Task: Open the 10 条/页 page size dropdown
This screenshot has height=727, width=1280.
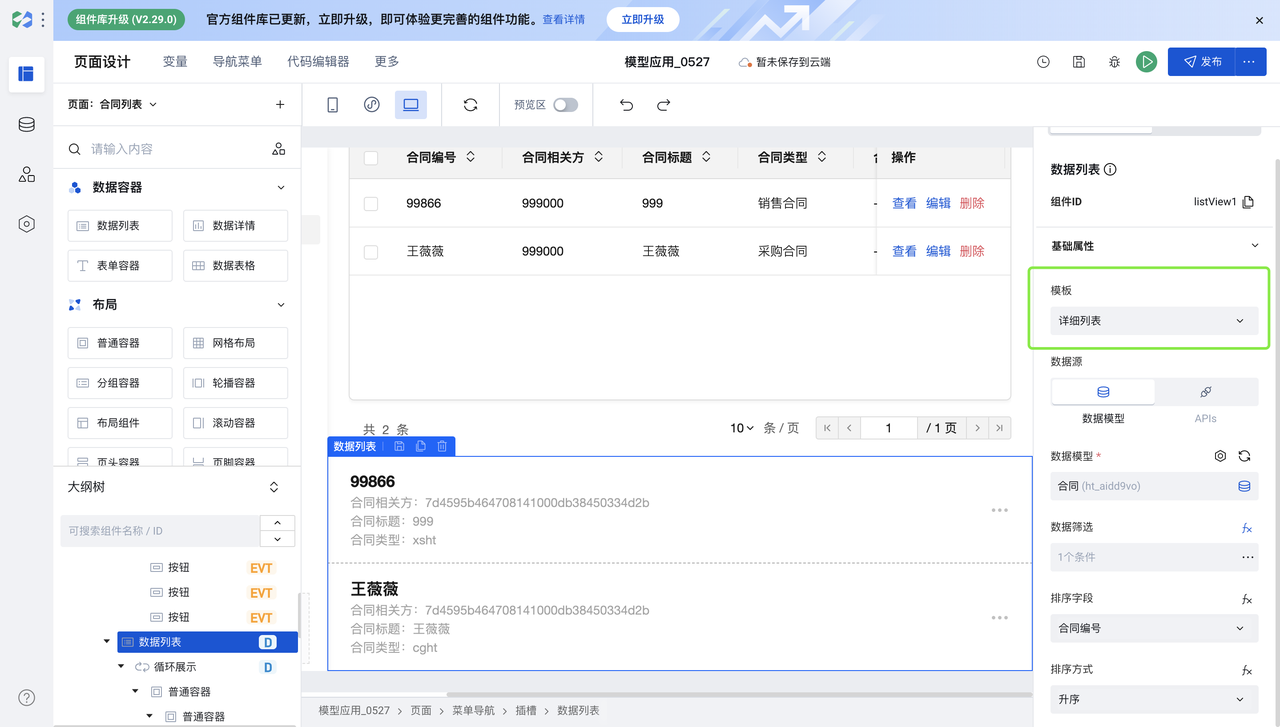Action: 742,428
